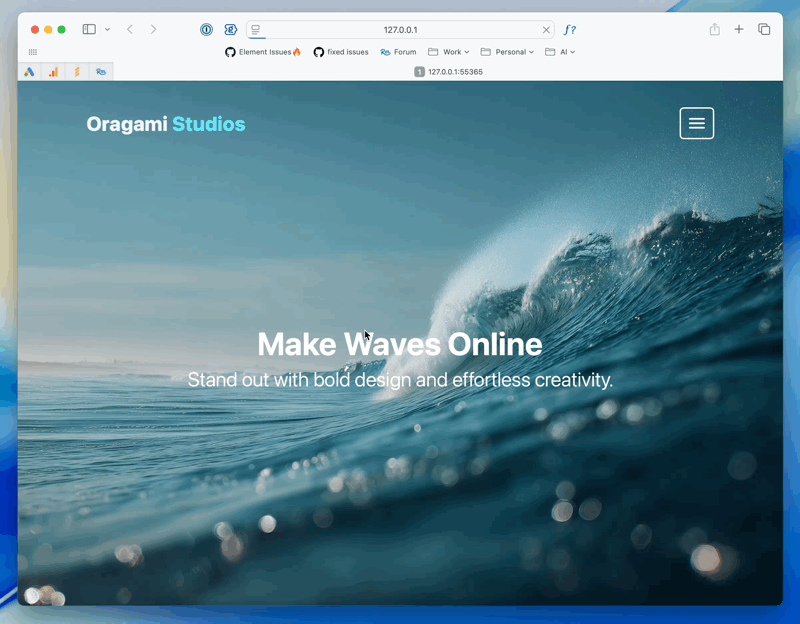Open Element Issues bookmark
The height and width of the screenshot is (624, 800).
click(x=263, y=52)
